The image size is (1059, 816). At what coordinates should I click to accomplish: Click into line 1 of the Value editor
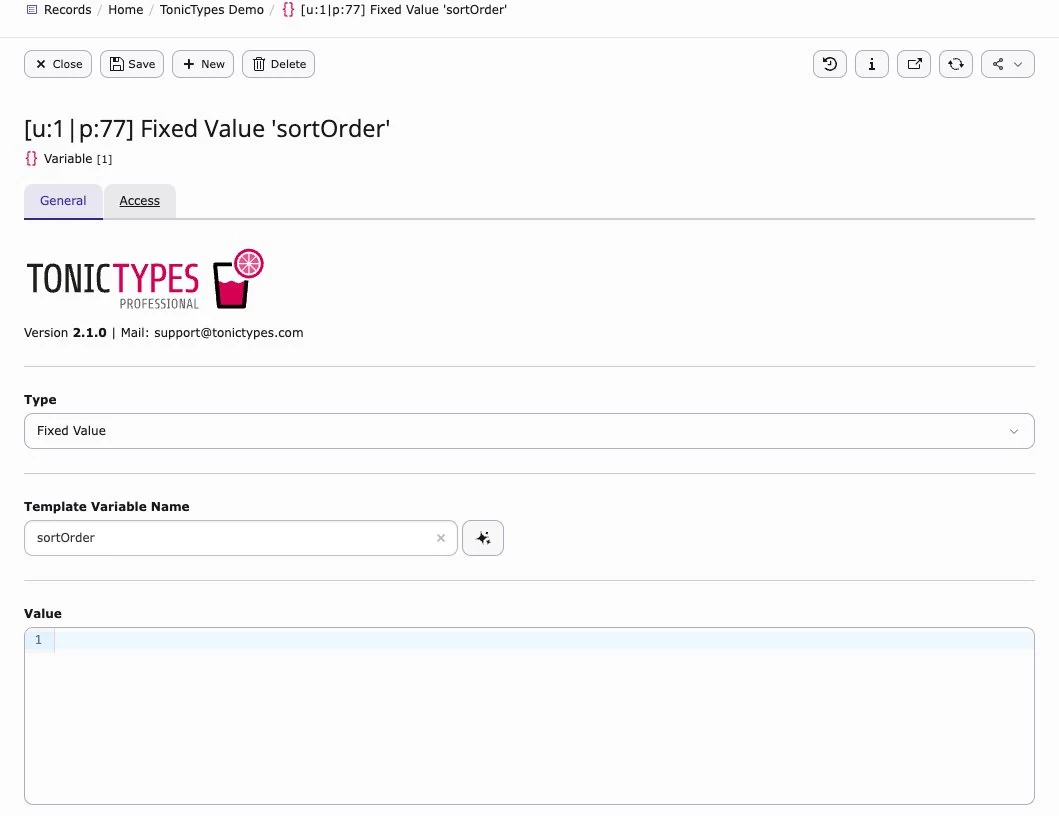tap(544, 639)
